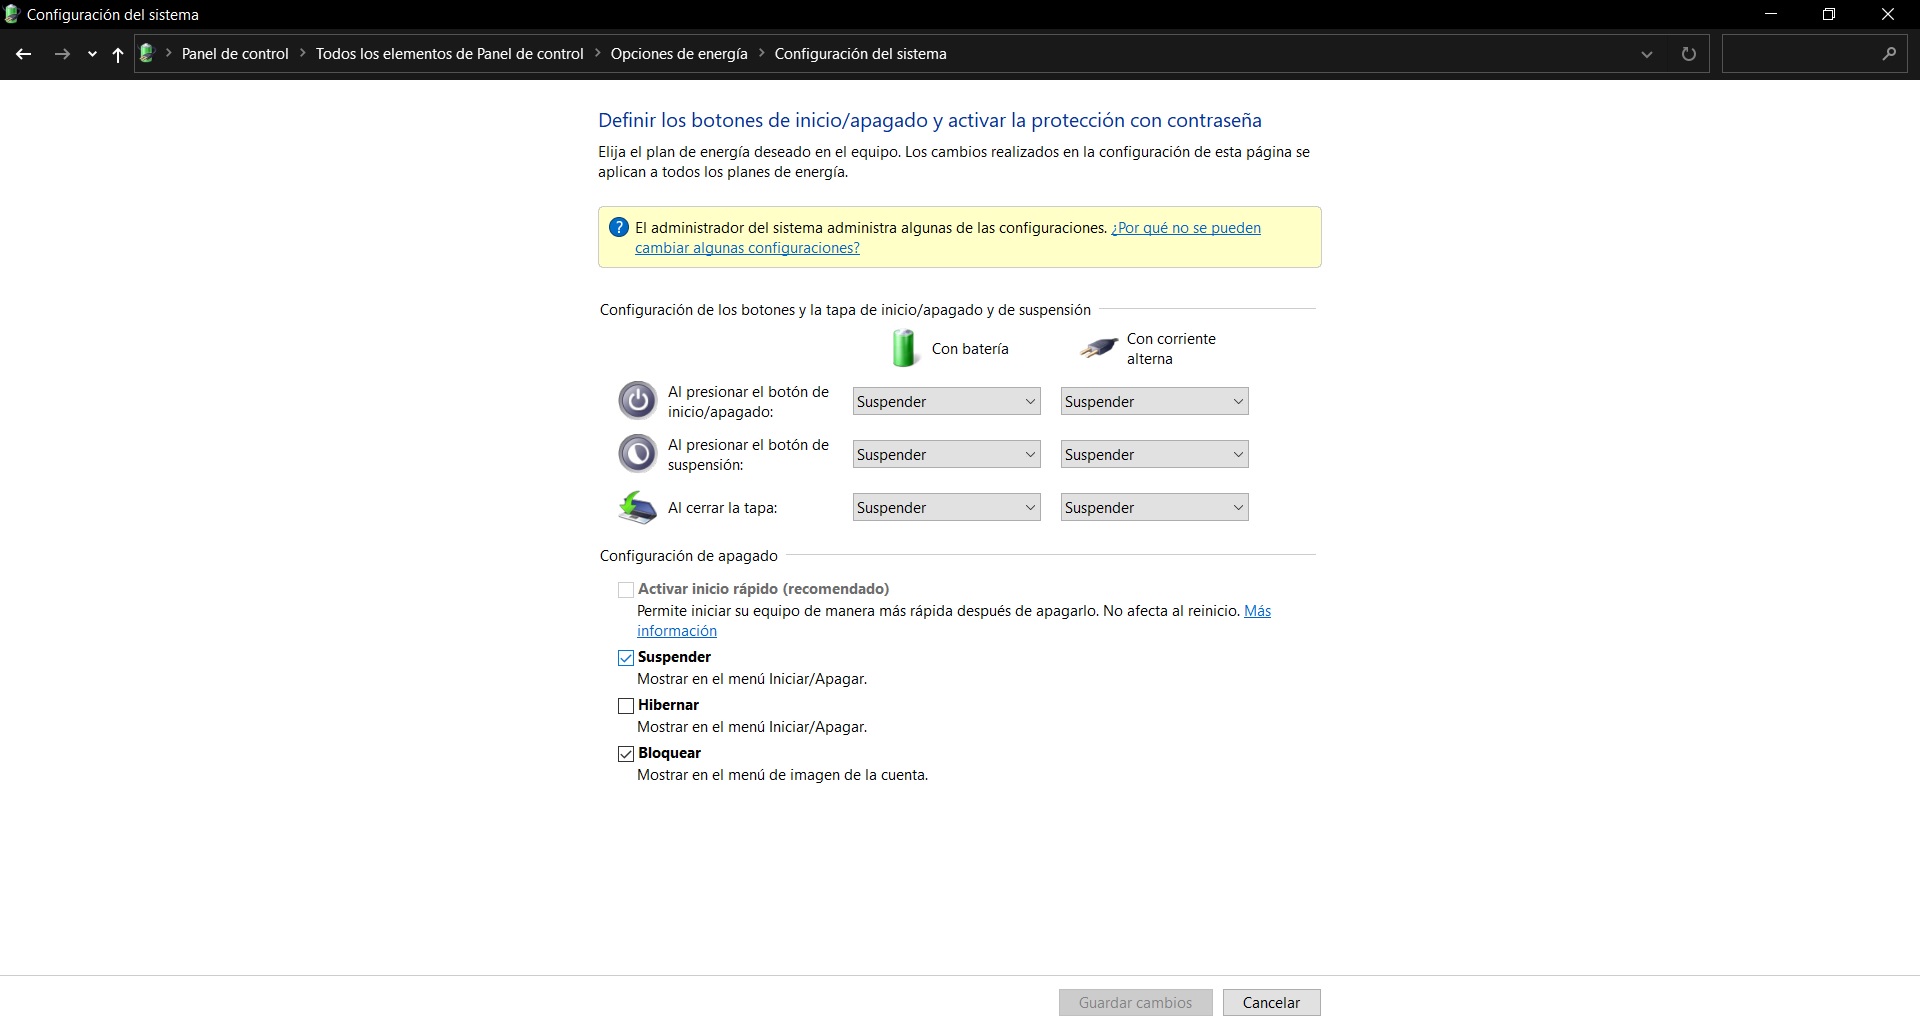
Task: Click the blue help question mark icon
Action: click(x=619, y=228)
